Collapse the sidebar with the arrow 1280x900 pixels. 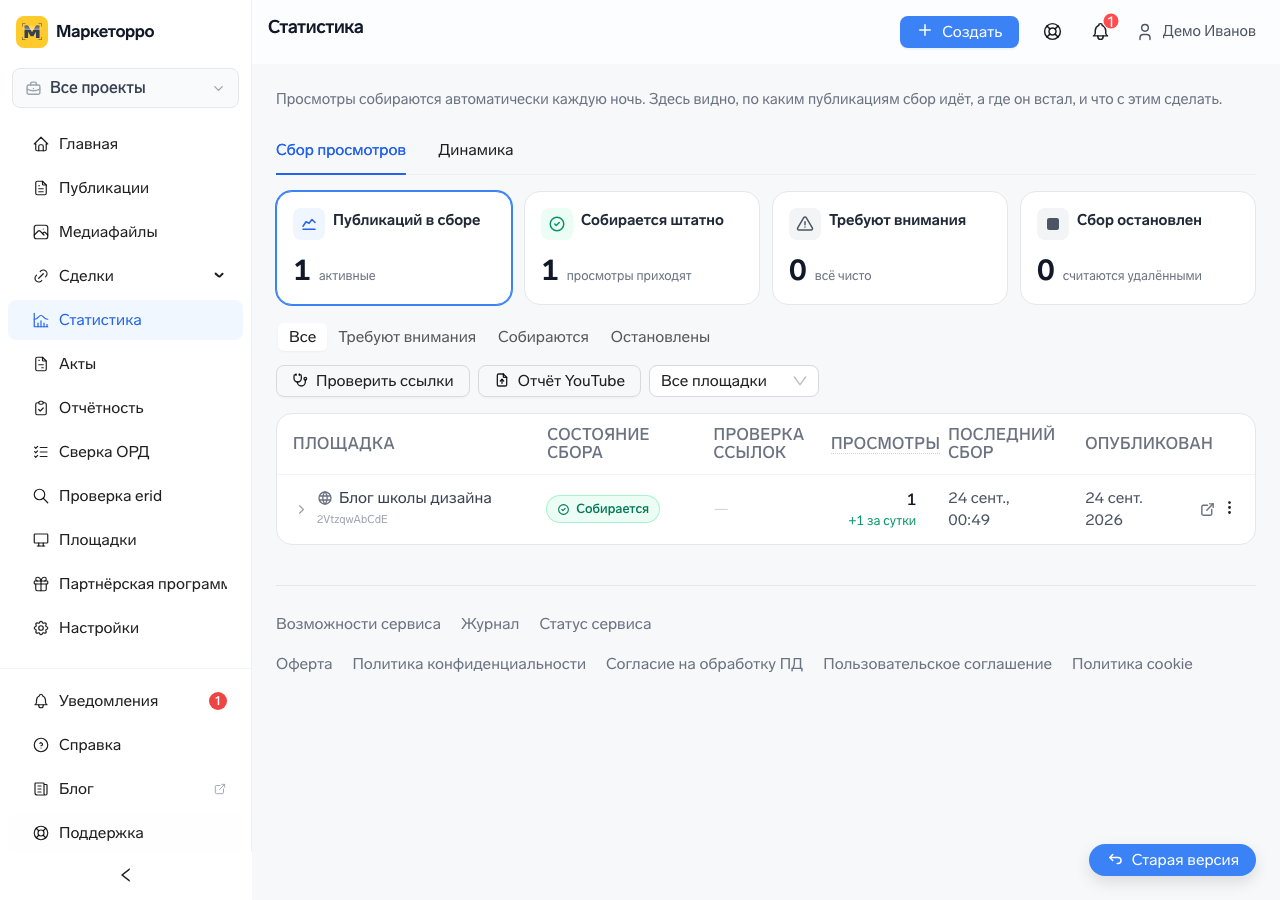tap(126, 875)
